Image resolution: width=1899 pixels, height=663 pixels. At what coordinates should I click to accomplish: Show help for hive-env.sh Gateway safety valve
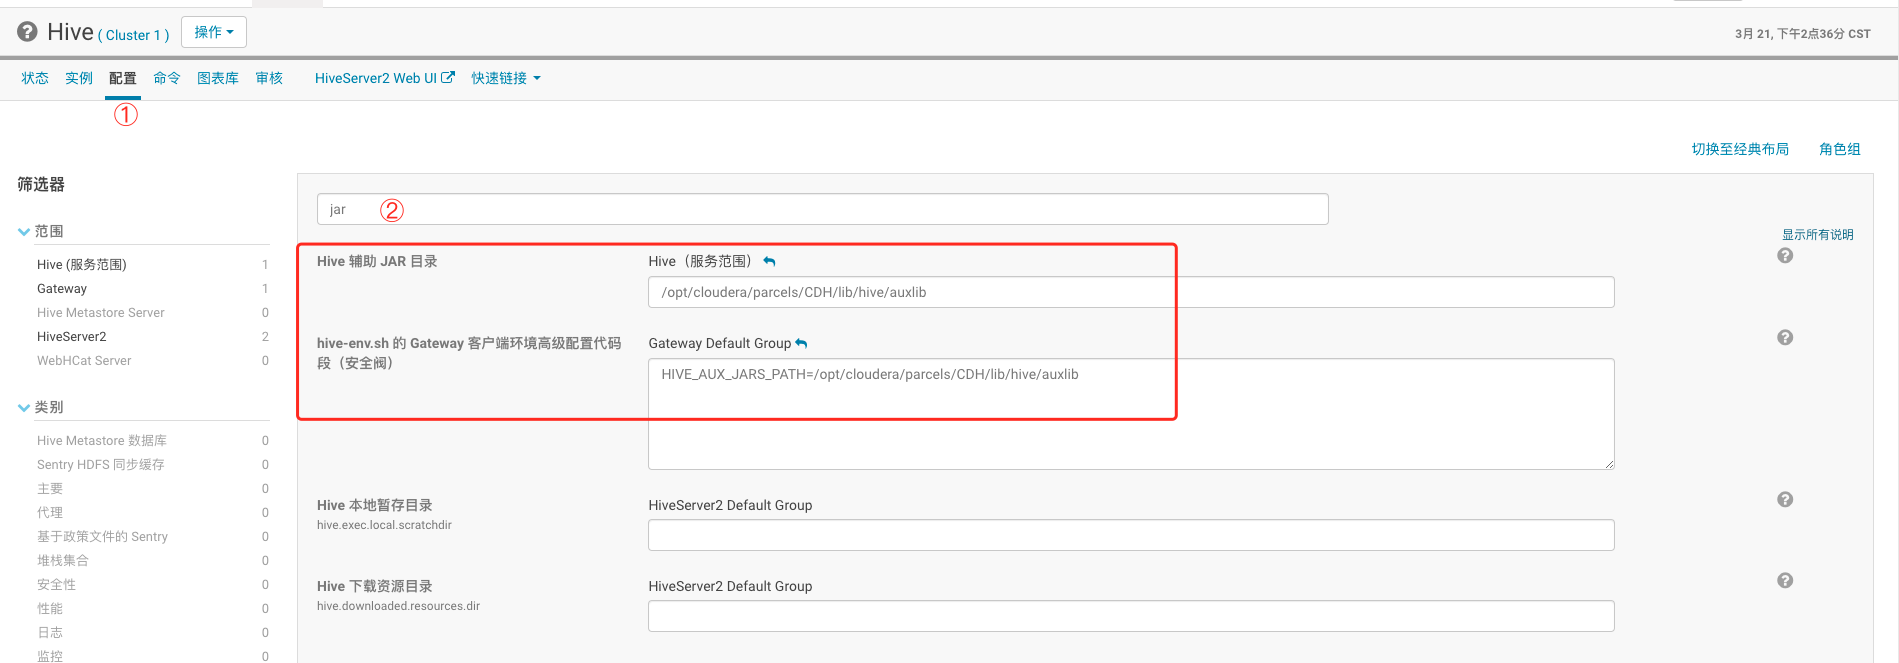point(1785,338)
